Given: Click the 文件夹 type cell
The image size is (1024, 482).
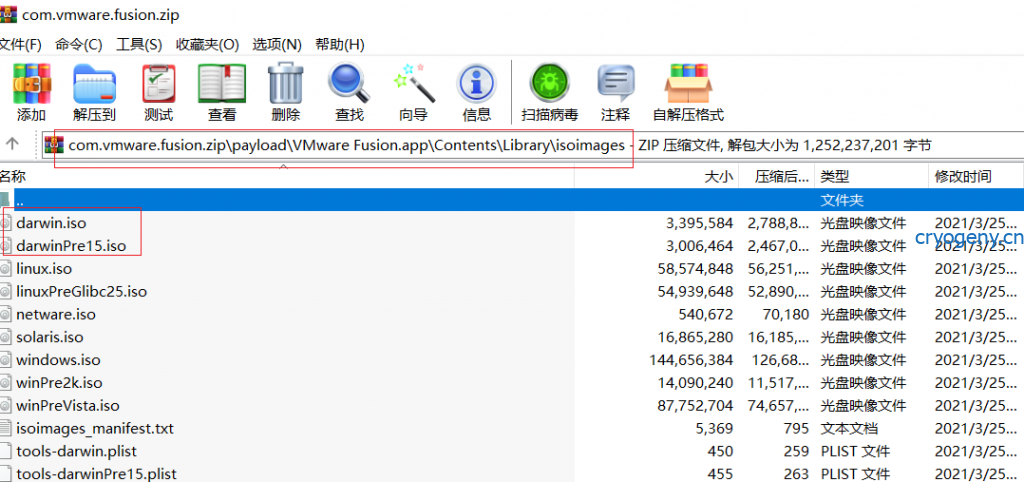Looking at the screenshot, I should (842, 200).
